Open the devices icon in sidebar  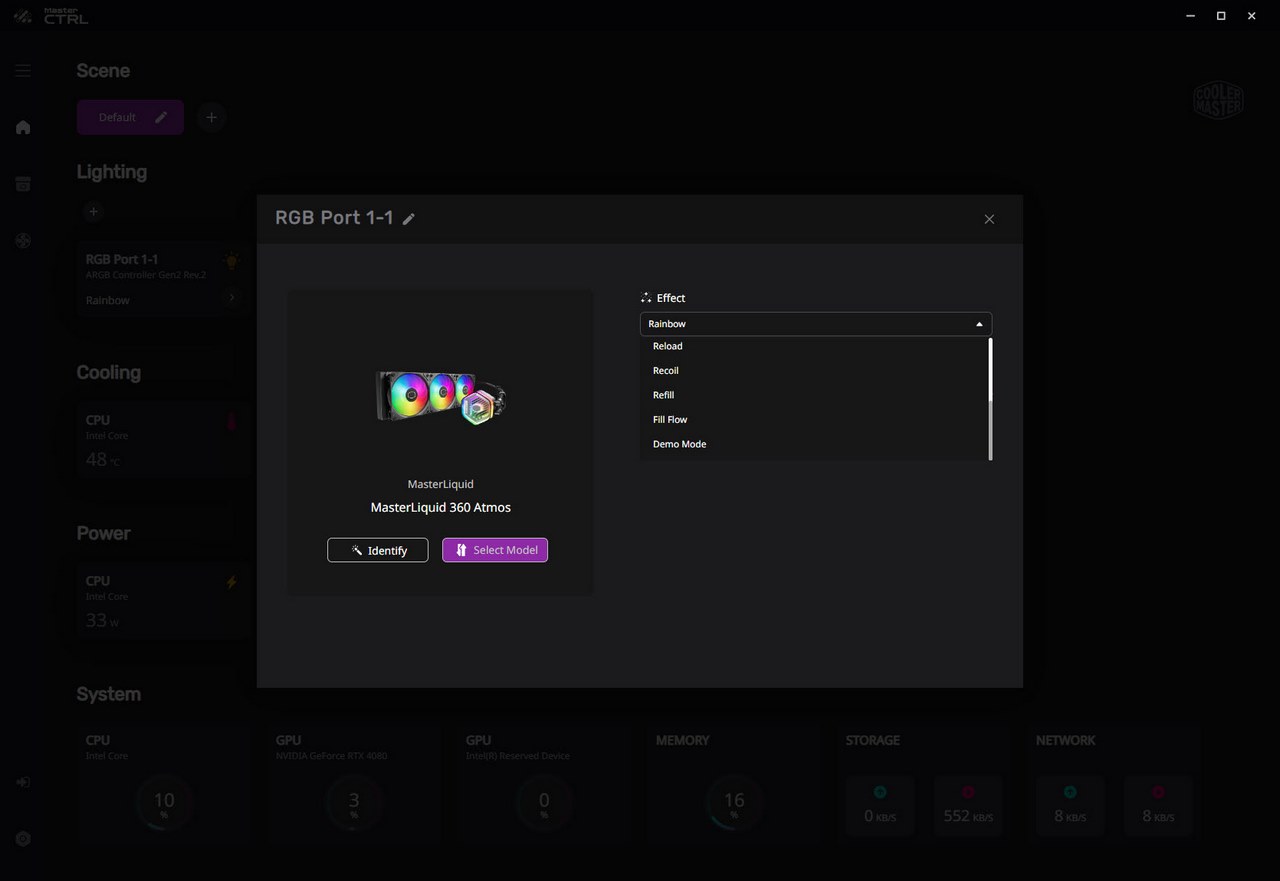click(23, 184)
